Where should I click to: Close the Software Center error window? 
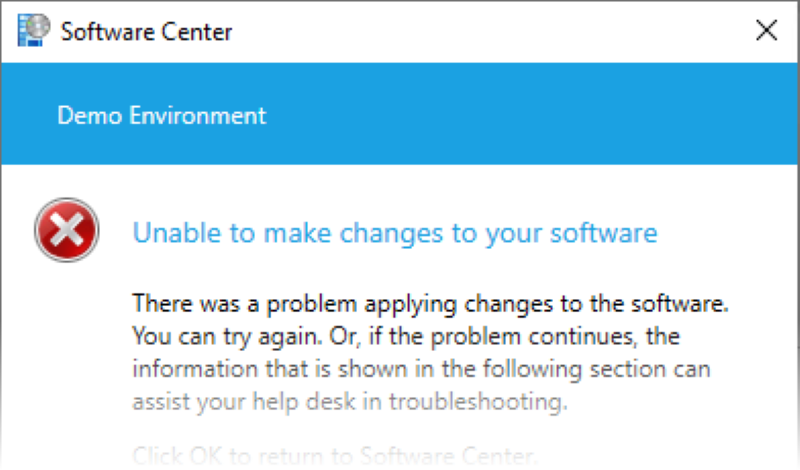[766, 30]
